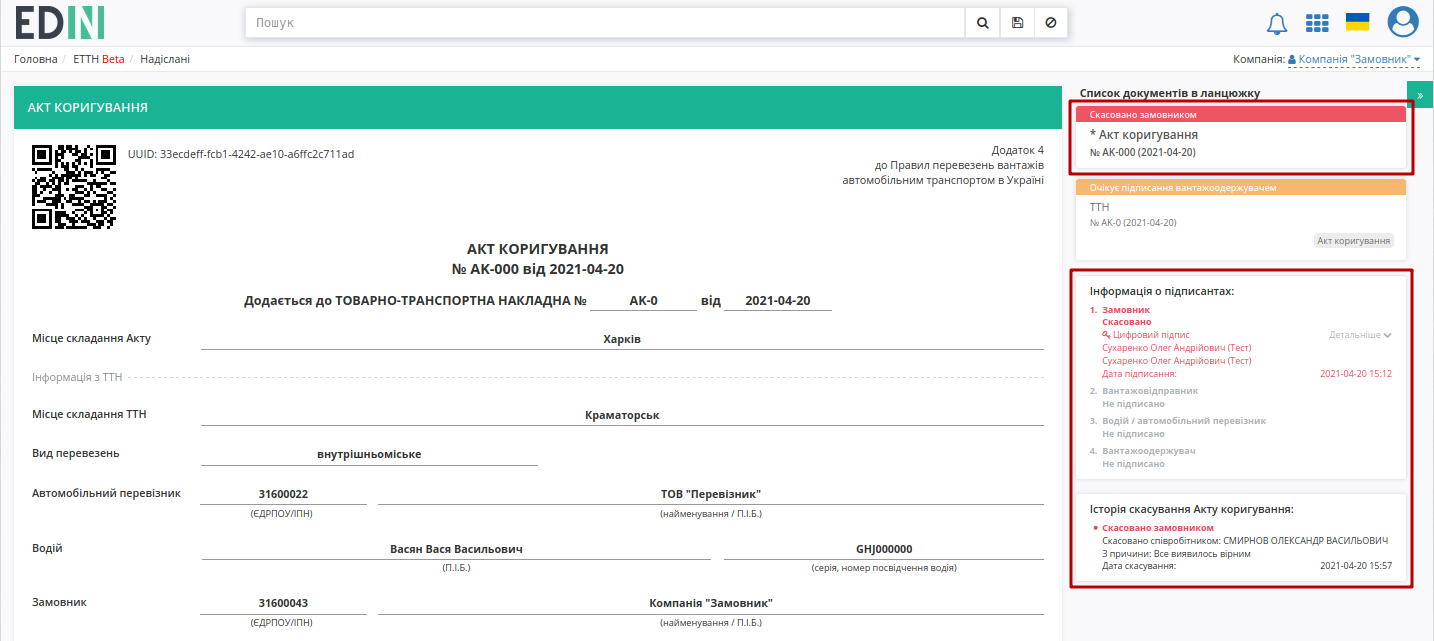Open the ТТН № АК-0 document card
This screenshot has width=1434, height=641.
pos(1241,219)
